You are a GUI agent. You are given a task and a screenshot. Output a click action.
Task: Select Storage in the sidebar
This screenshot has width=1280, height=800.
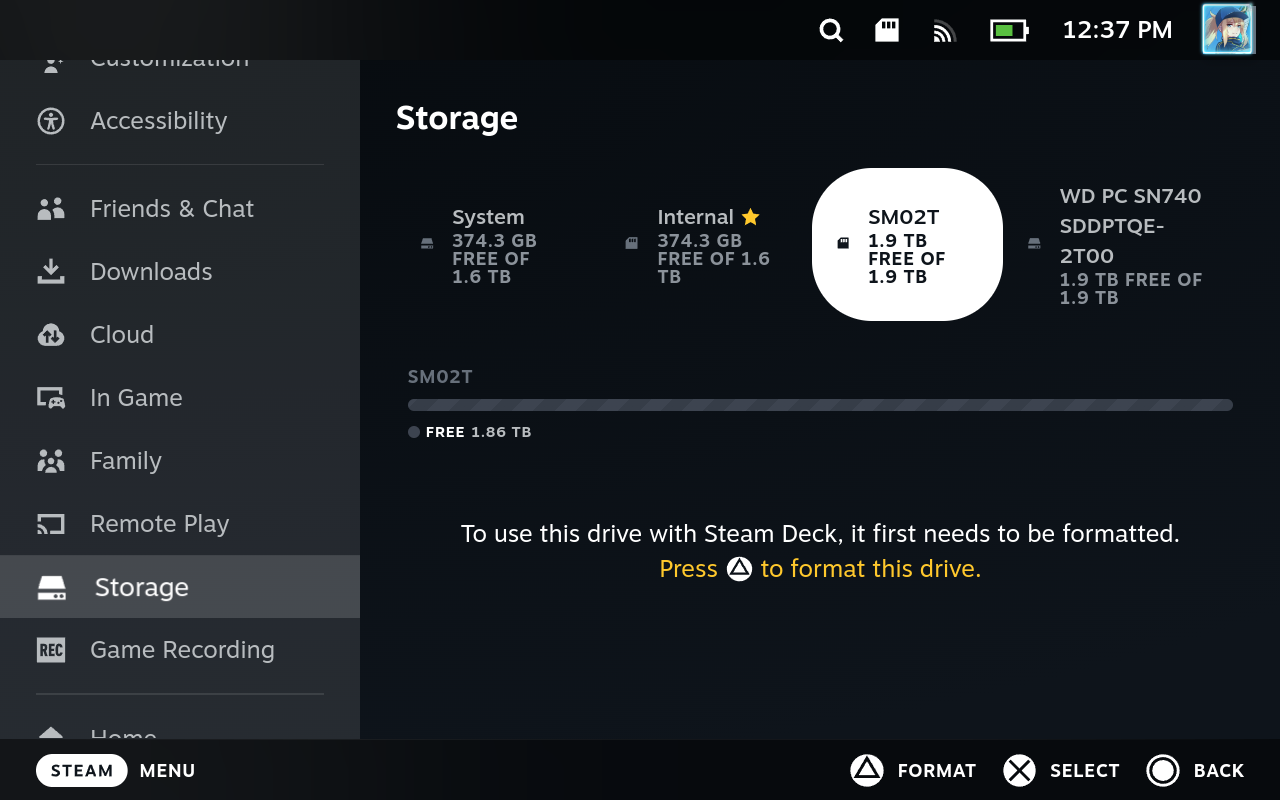pyautogui.click(x=141, y=587)
